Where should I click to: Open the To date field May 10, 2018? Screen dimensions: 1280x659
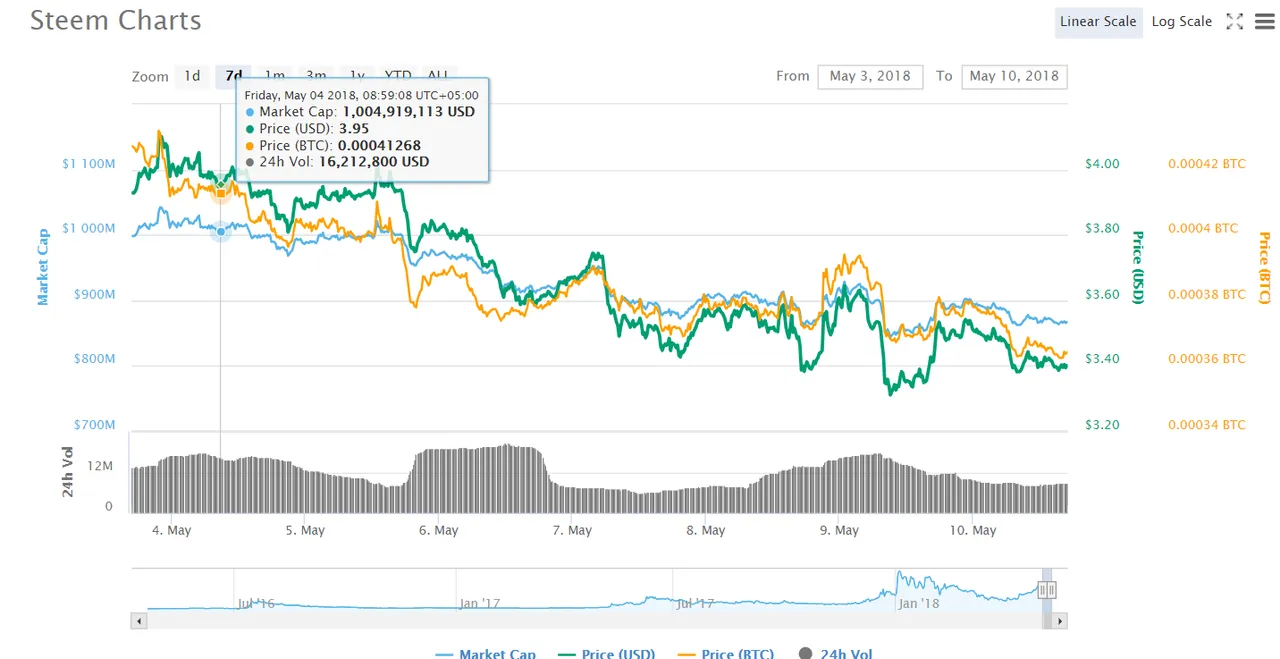coord(1014,76)
